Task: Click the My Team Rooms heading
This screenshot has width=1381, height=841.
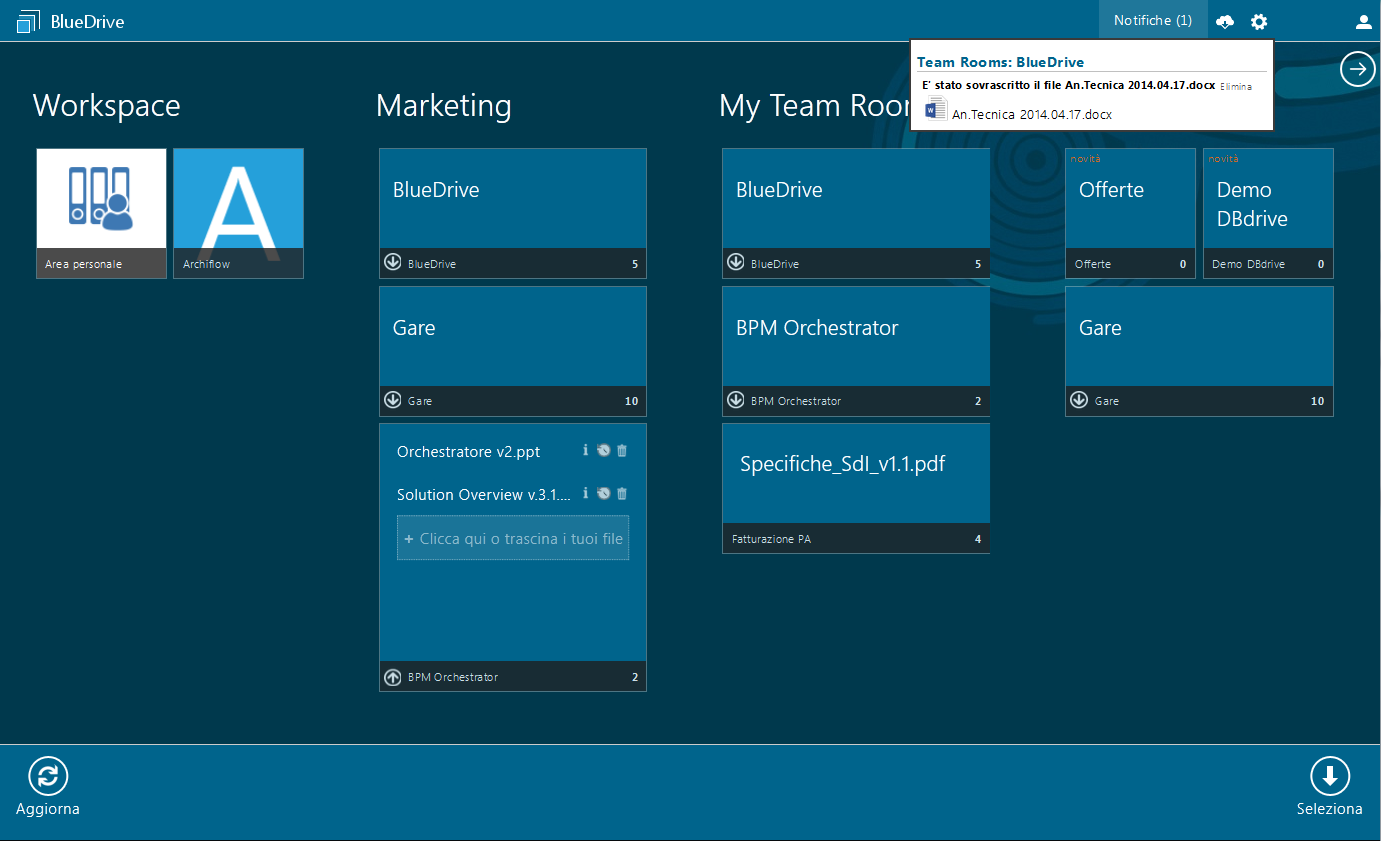Action: tap(814, 106)
